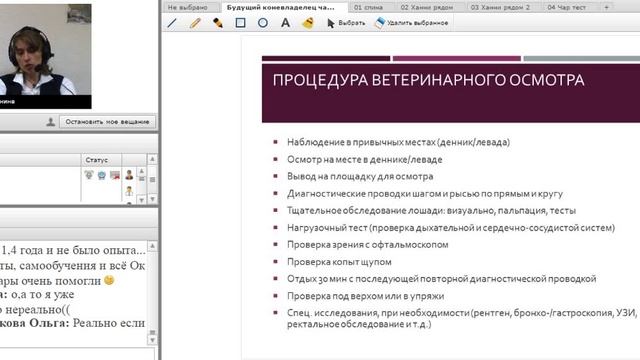Click the second participant avatar icon
Screen dimensions: 640x360
(x=129, y=191)
